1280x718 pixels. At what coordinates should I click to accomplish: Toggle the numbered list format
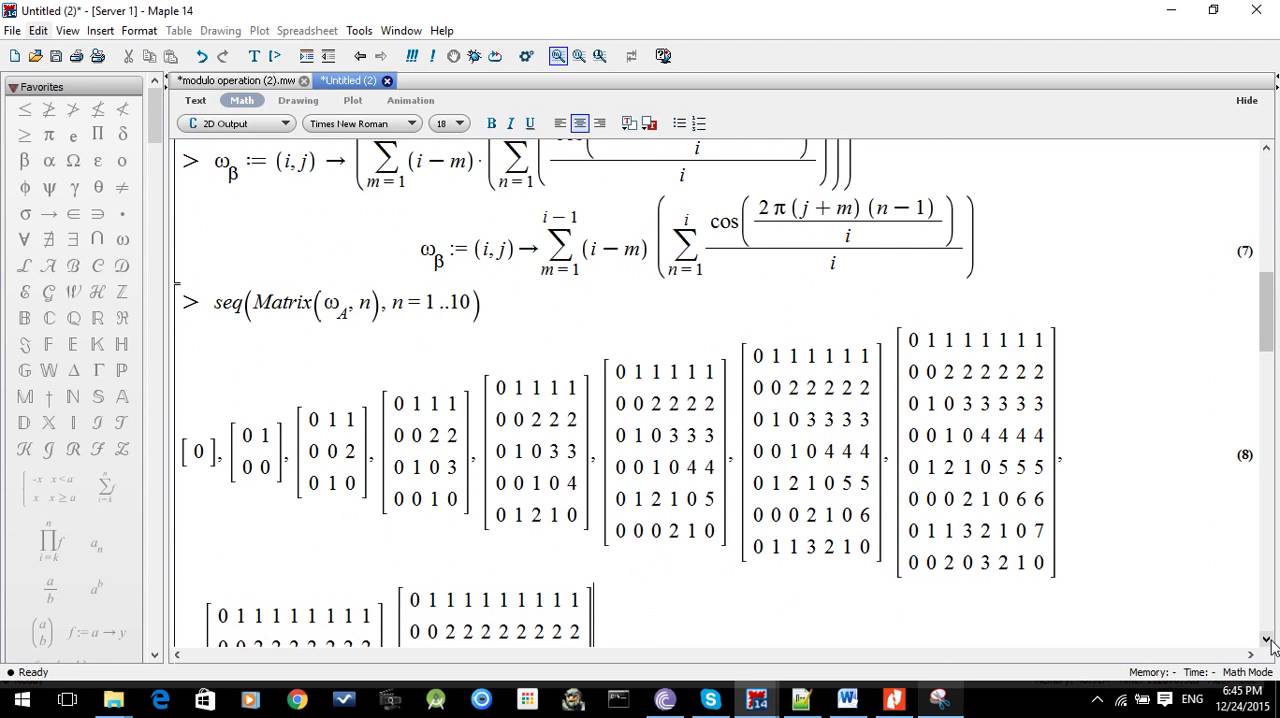pos(699,124)
